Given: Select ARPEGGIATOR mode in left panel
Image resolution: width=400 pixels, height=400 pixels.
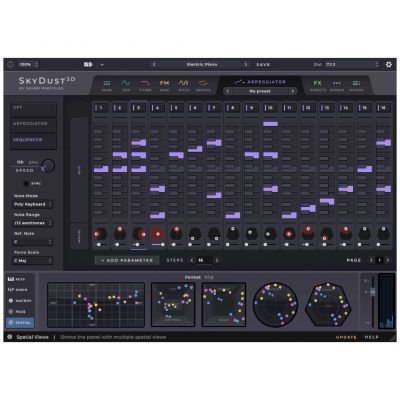Looking at the screenshot, I should click(33, 125).
